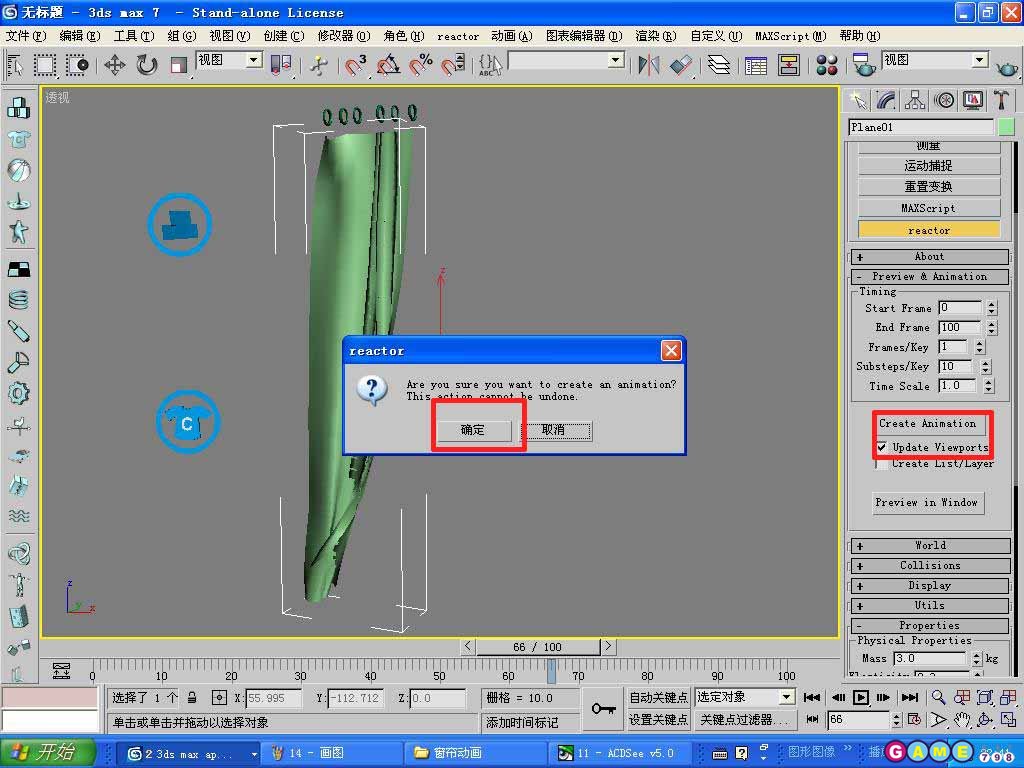The image size is (1024, 768).
Task: Open the Material Editor icon
Action: tap(827, 65)
